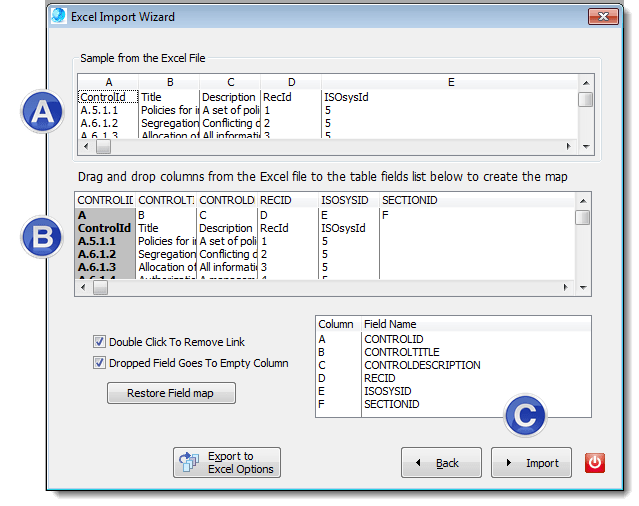639x506 pixels.
Task: Select SECTIONID row in field name list
Action: [x=453, y=404]
